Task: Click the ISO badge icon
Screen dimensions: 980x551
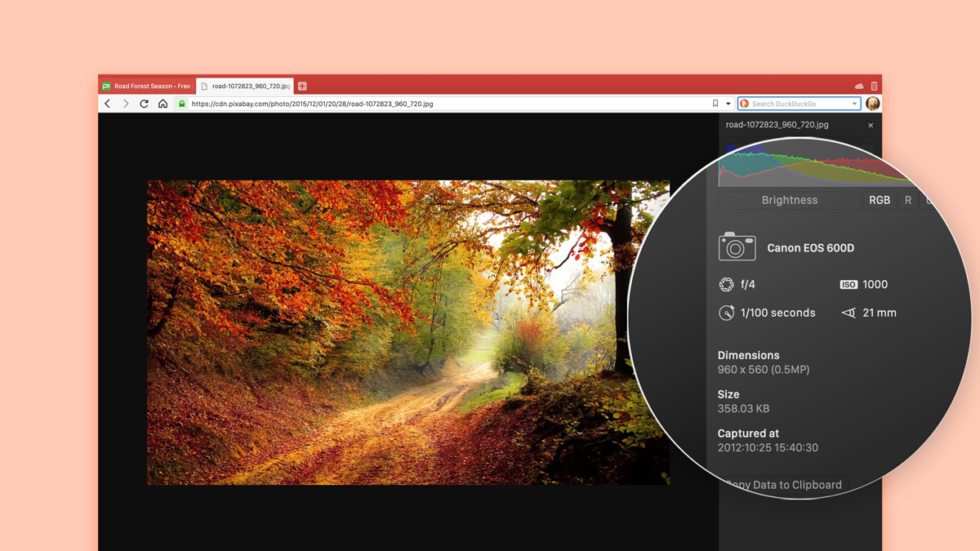Action: tap(848, 285)
